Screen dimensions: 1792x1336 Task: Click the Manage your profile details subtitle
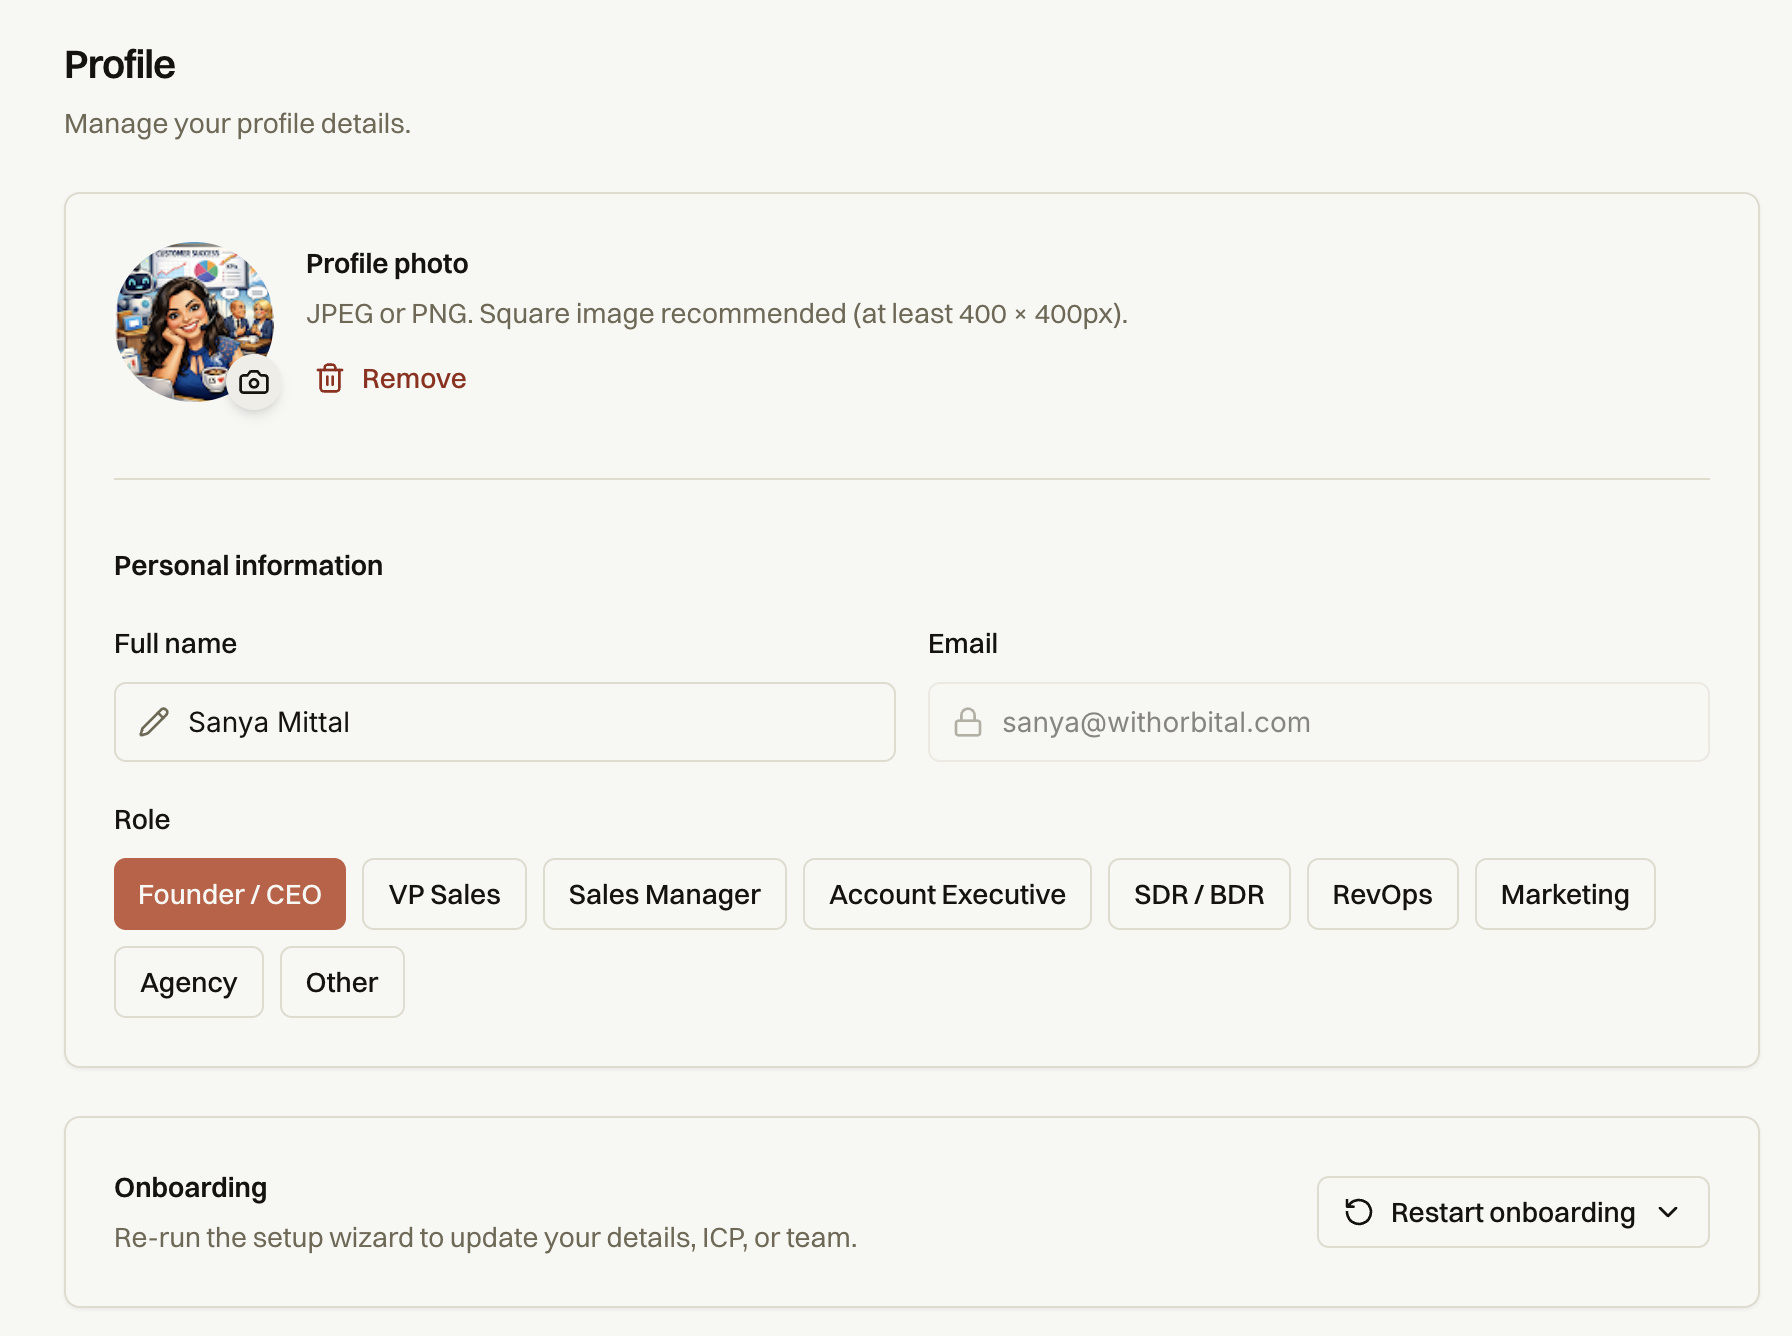click(x=238, y=124)
